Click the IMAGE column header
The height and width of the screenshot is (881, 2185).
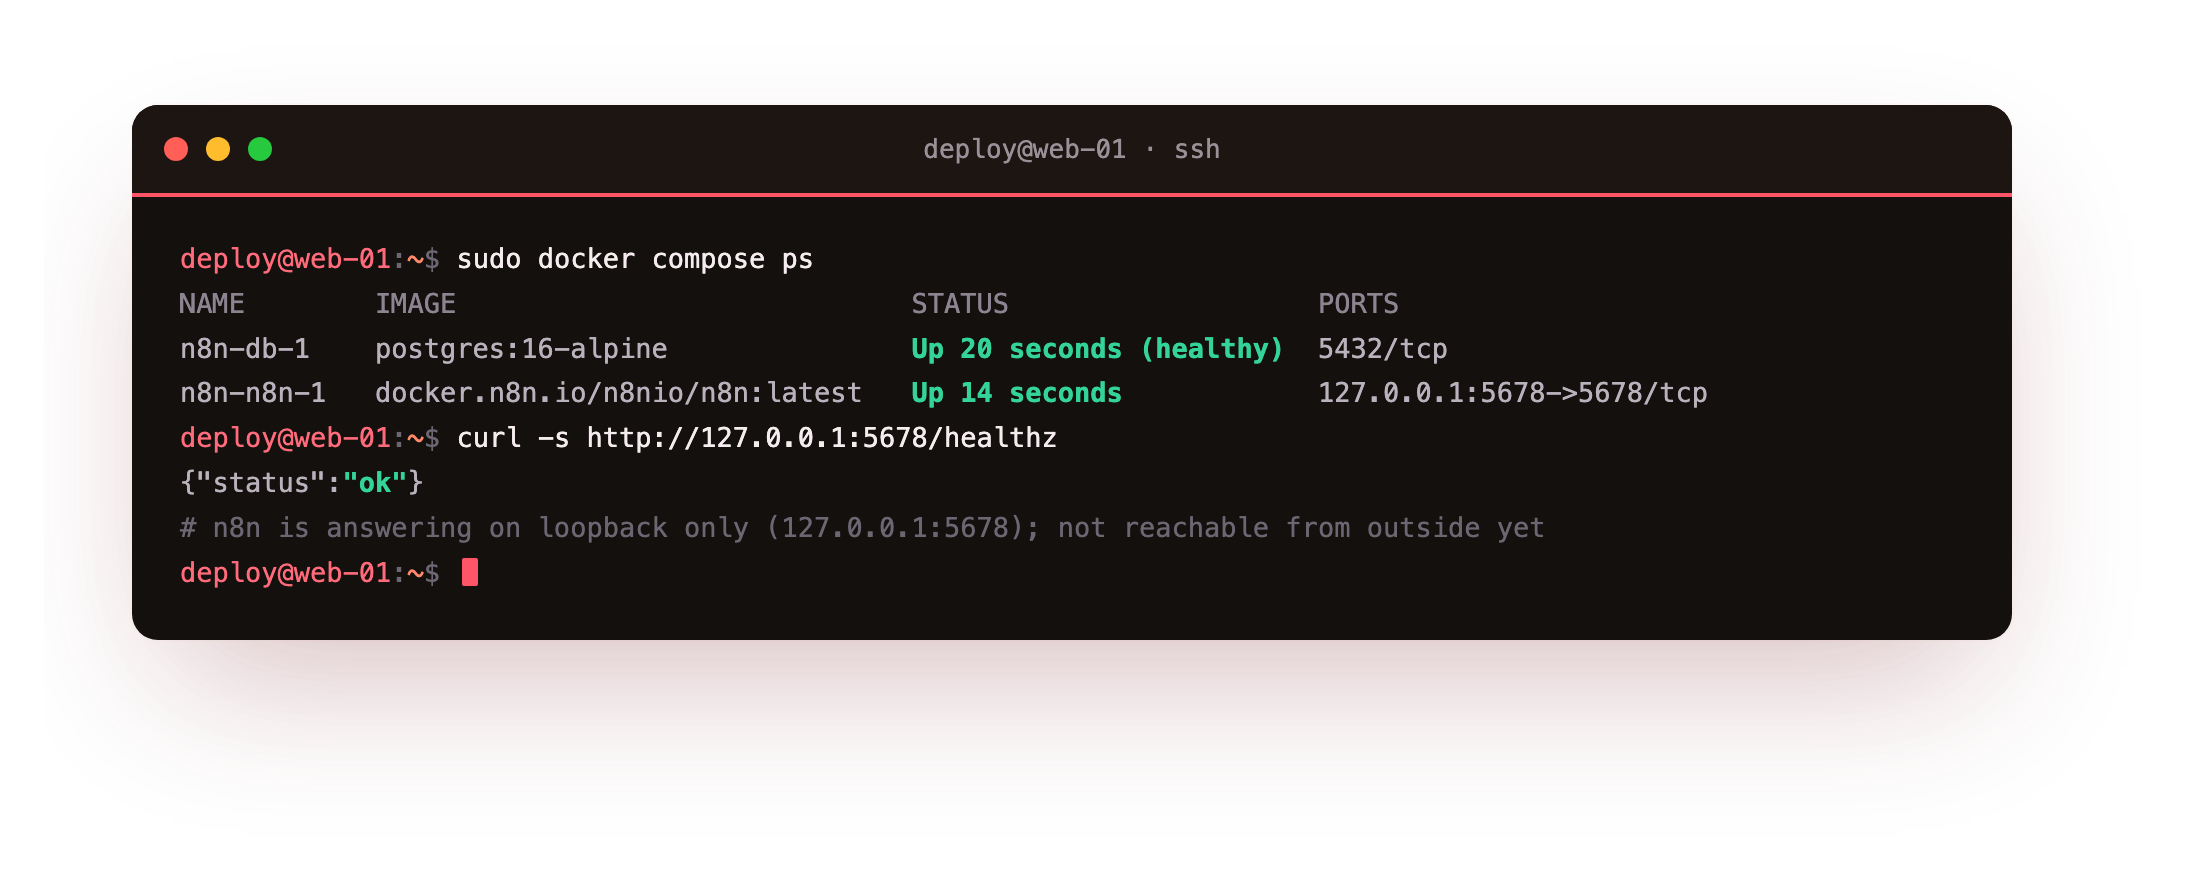pos(415,304)
